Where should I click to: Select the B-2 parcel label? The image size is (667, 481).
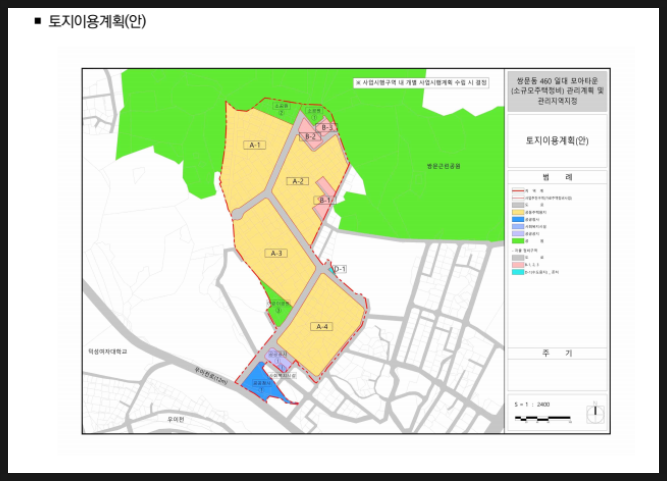[x=310, y=136]
